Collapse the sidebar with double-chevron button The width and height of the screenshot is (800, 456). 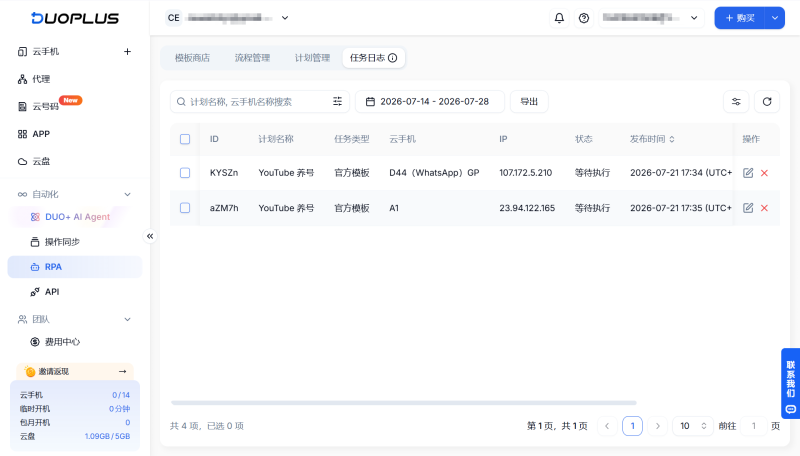(150, 236)
